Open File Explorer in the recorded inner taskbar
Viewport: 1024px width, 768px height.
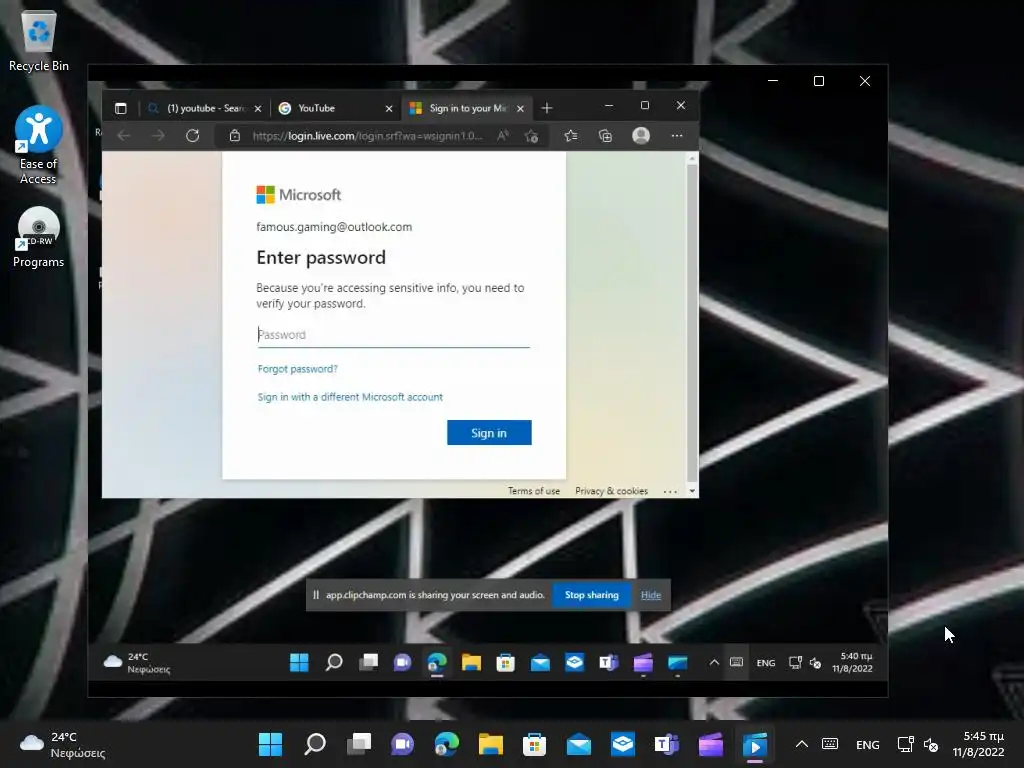[472, 663]
